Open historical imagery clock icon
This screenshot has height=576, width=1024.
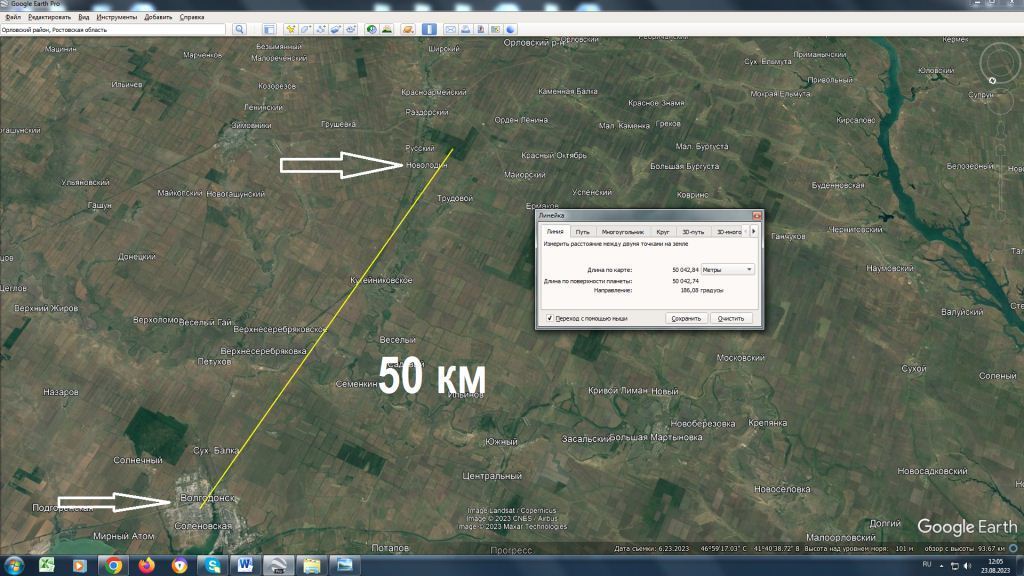click(371, 30)
